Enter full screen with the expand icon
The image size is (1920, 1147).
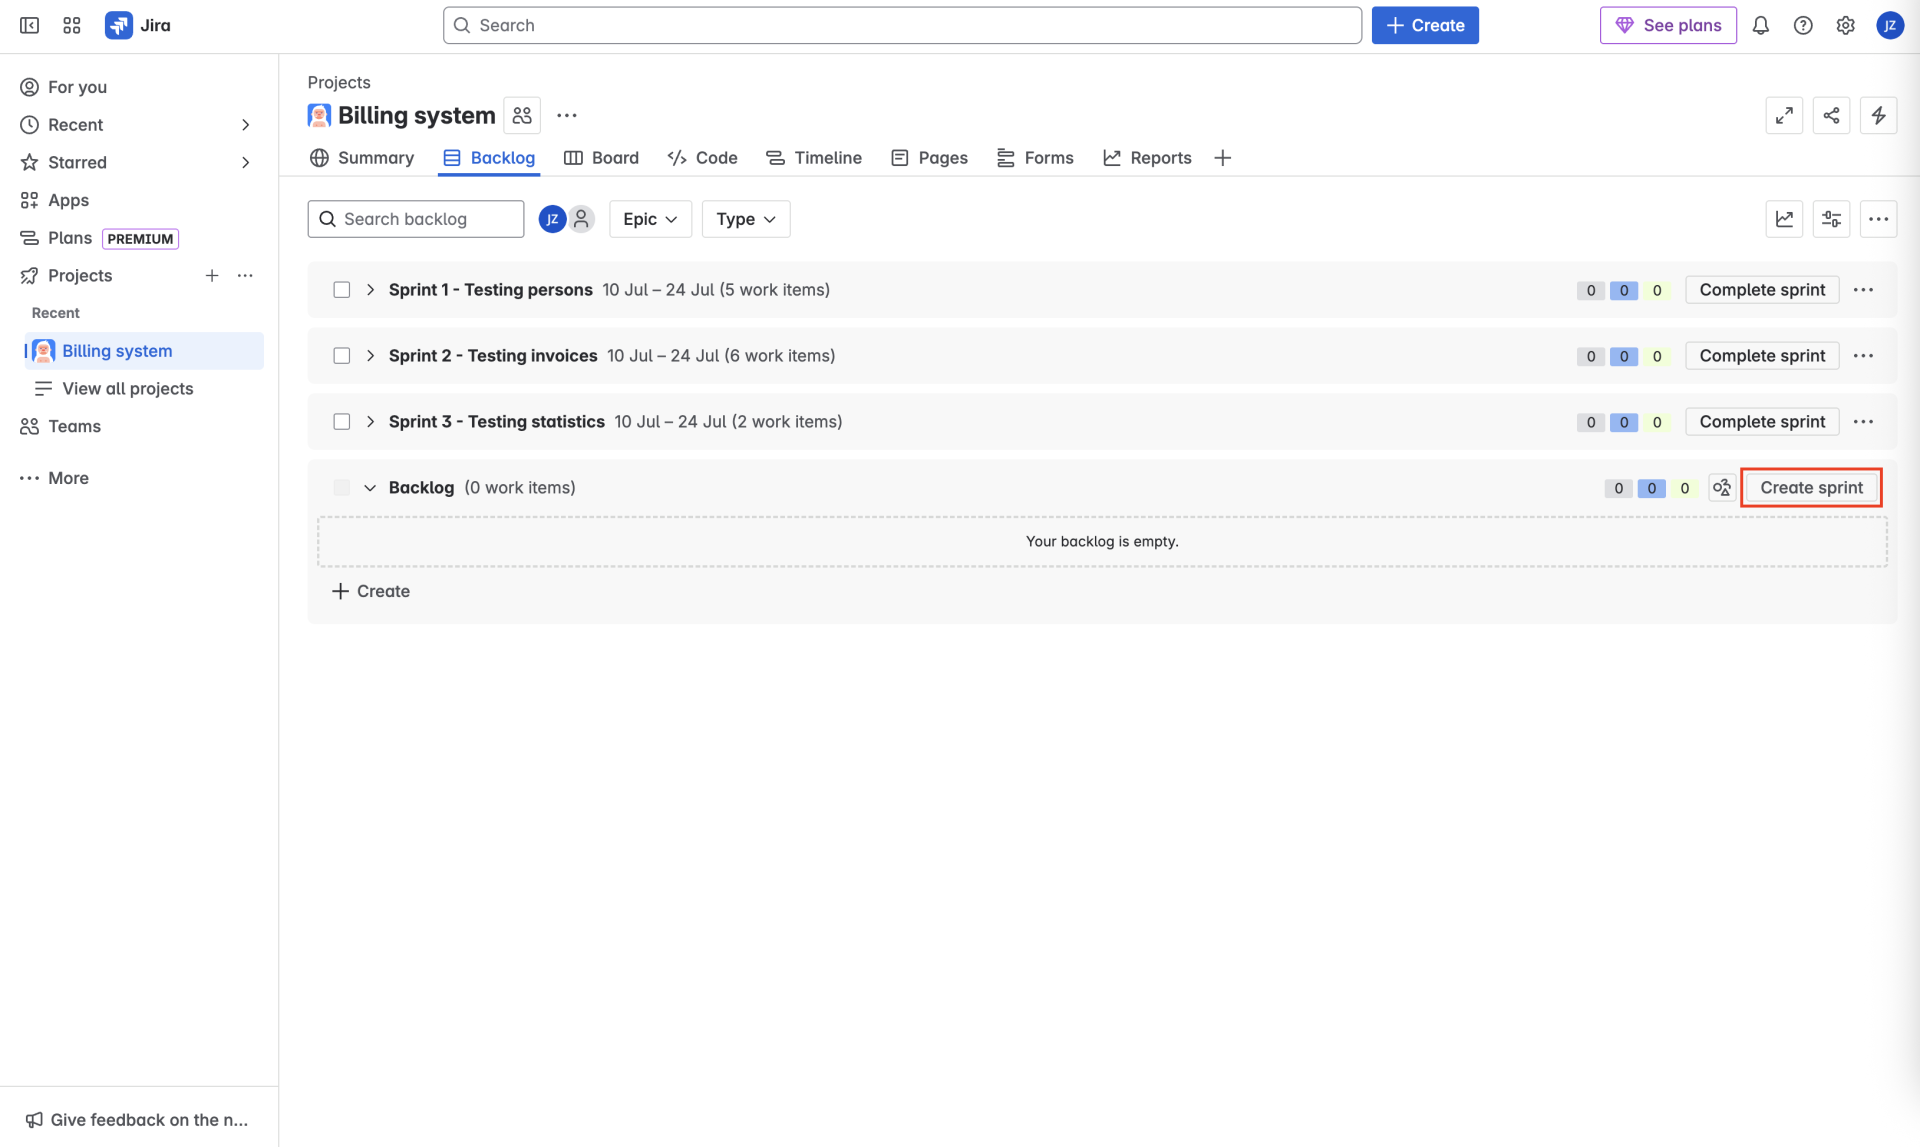1784,116
